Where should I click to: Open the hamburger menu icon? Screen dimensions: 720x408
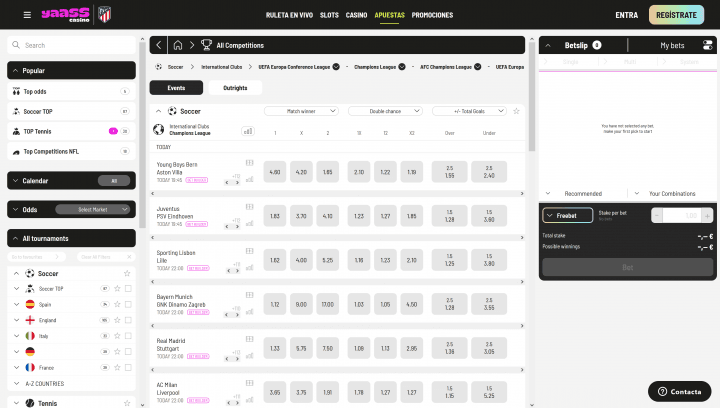tap(27, 15)
